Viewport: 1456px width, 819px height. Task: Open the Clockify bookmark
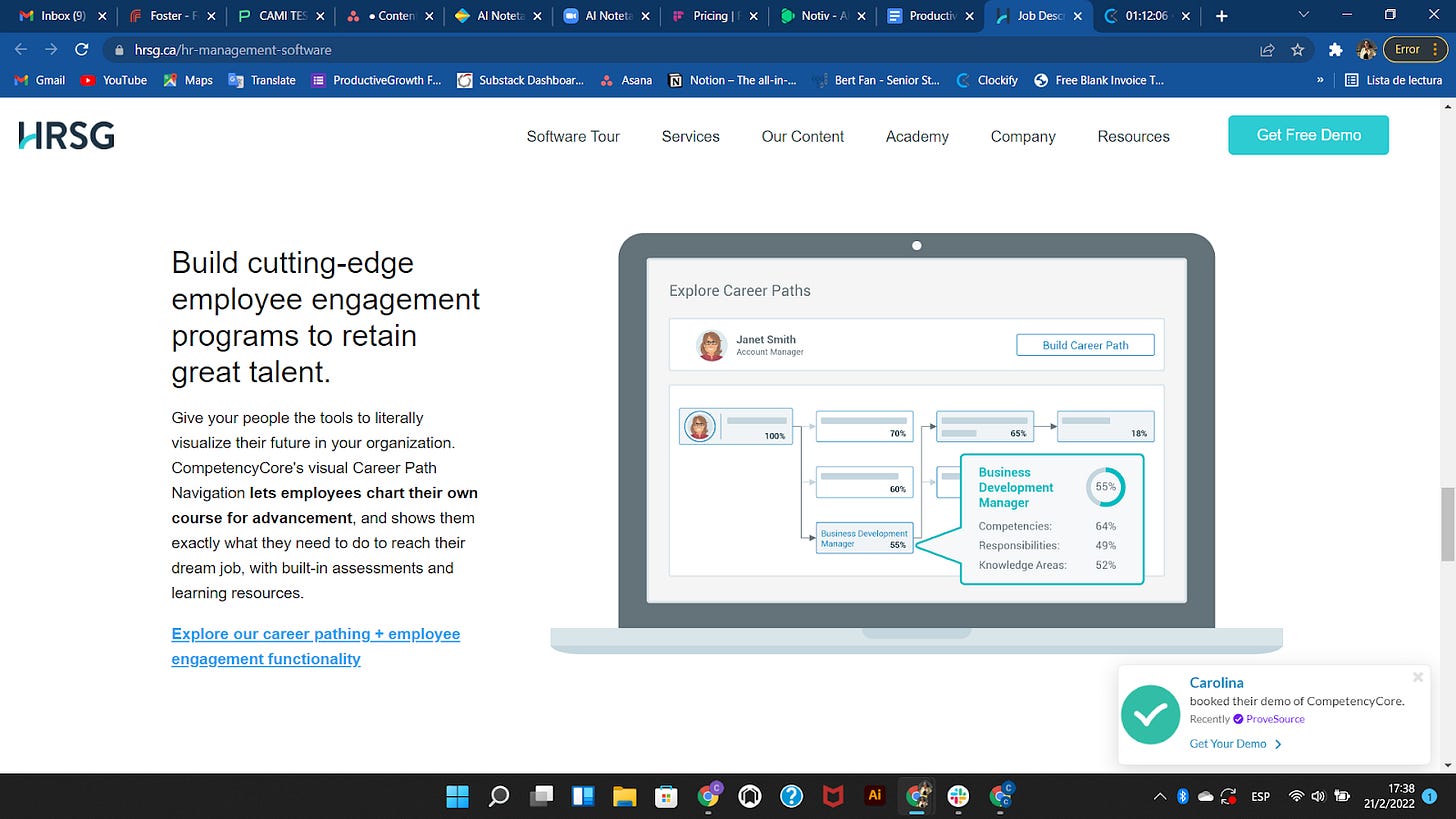[x=986, y=80]
